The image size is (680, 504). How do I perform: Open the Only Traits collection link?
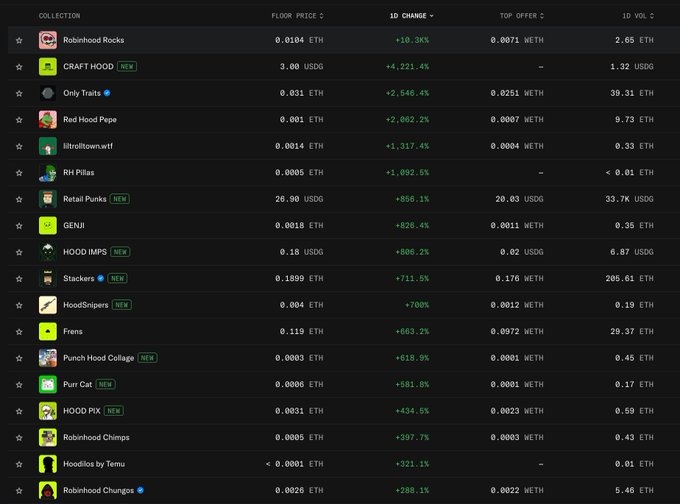82,93
